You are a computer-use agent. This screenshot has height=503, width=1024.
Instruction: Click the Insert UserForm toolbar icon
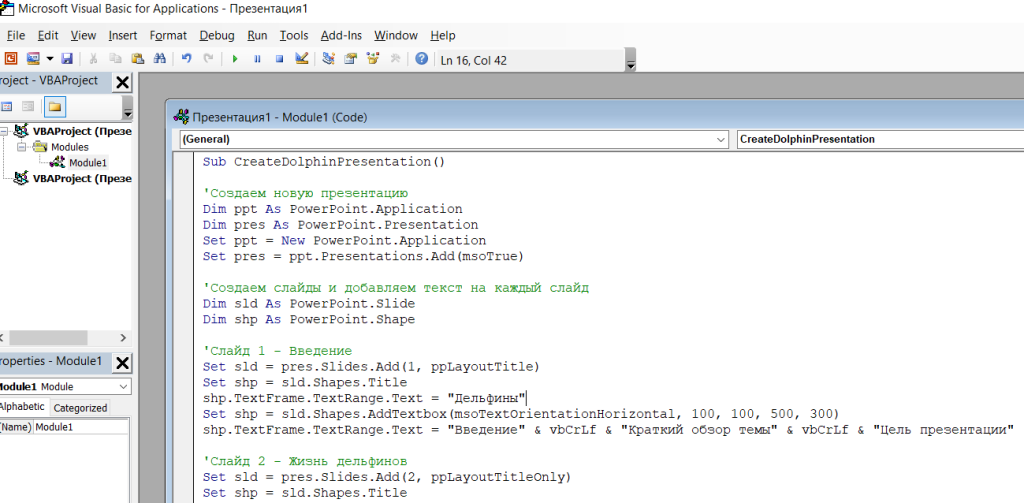coord(33,59)
